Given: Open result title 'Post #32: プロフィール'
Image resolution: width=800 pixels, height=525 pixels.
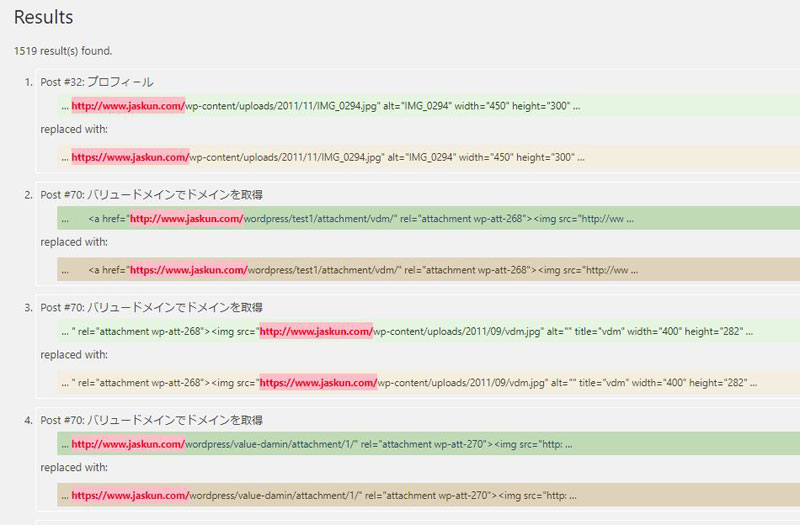Looking at the screenshot, I should point(97,82).
